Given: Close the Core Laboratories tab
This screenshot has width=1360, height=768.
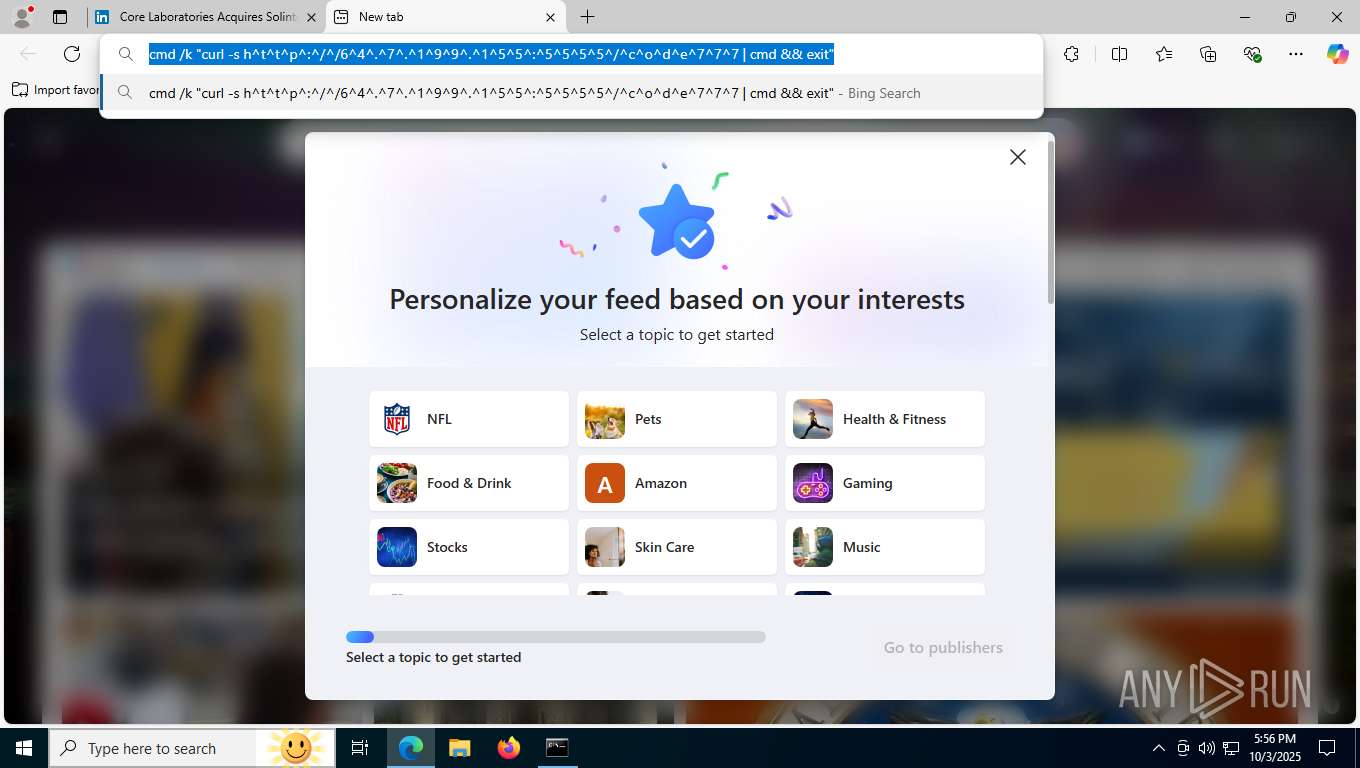Looking at the screenshot, I should (311, 17).
